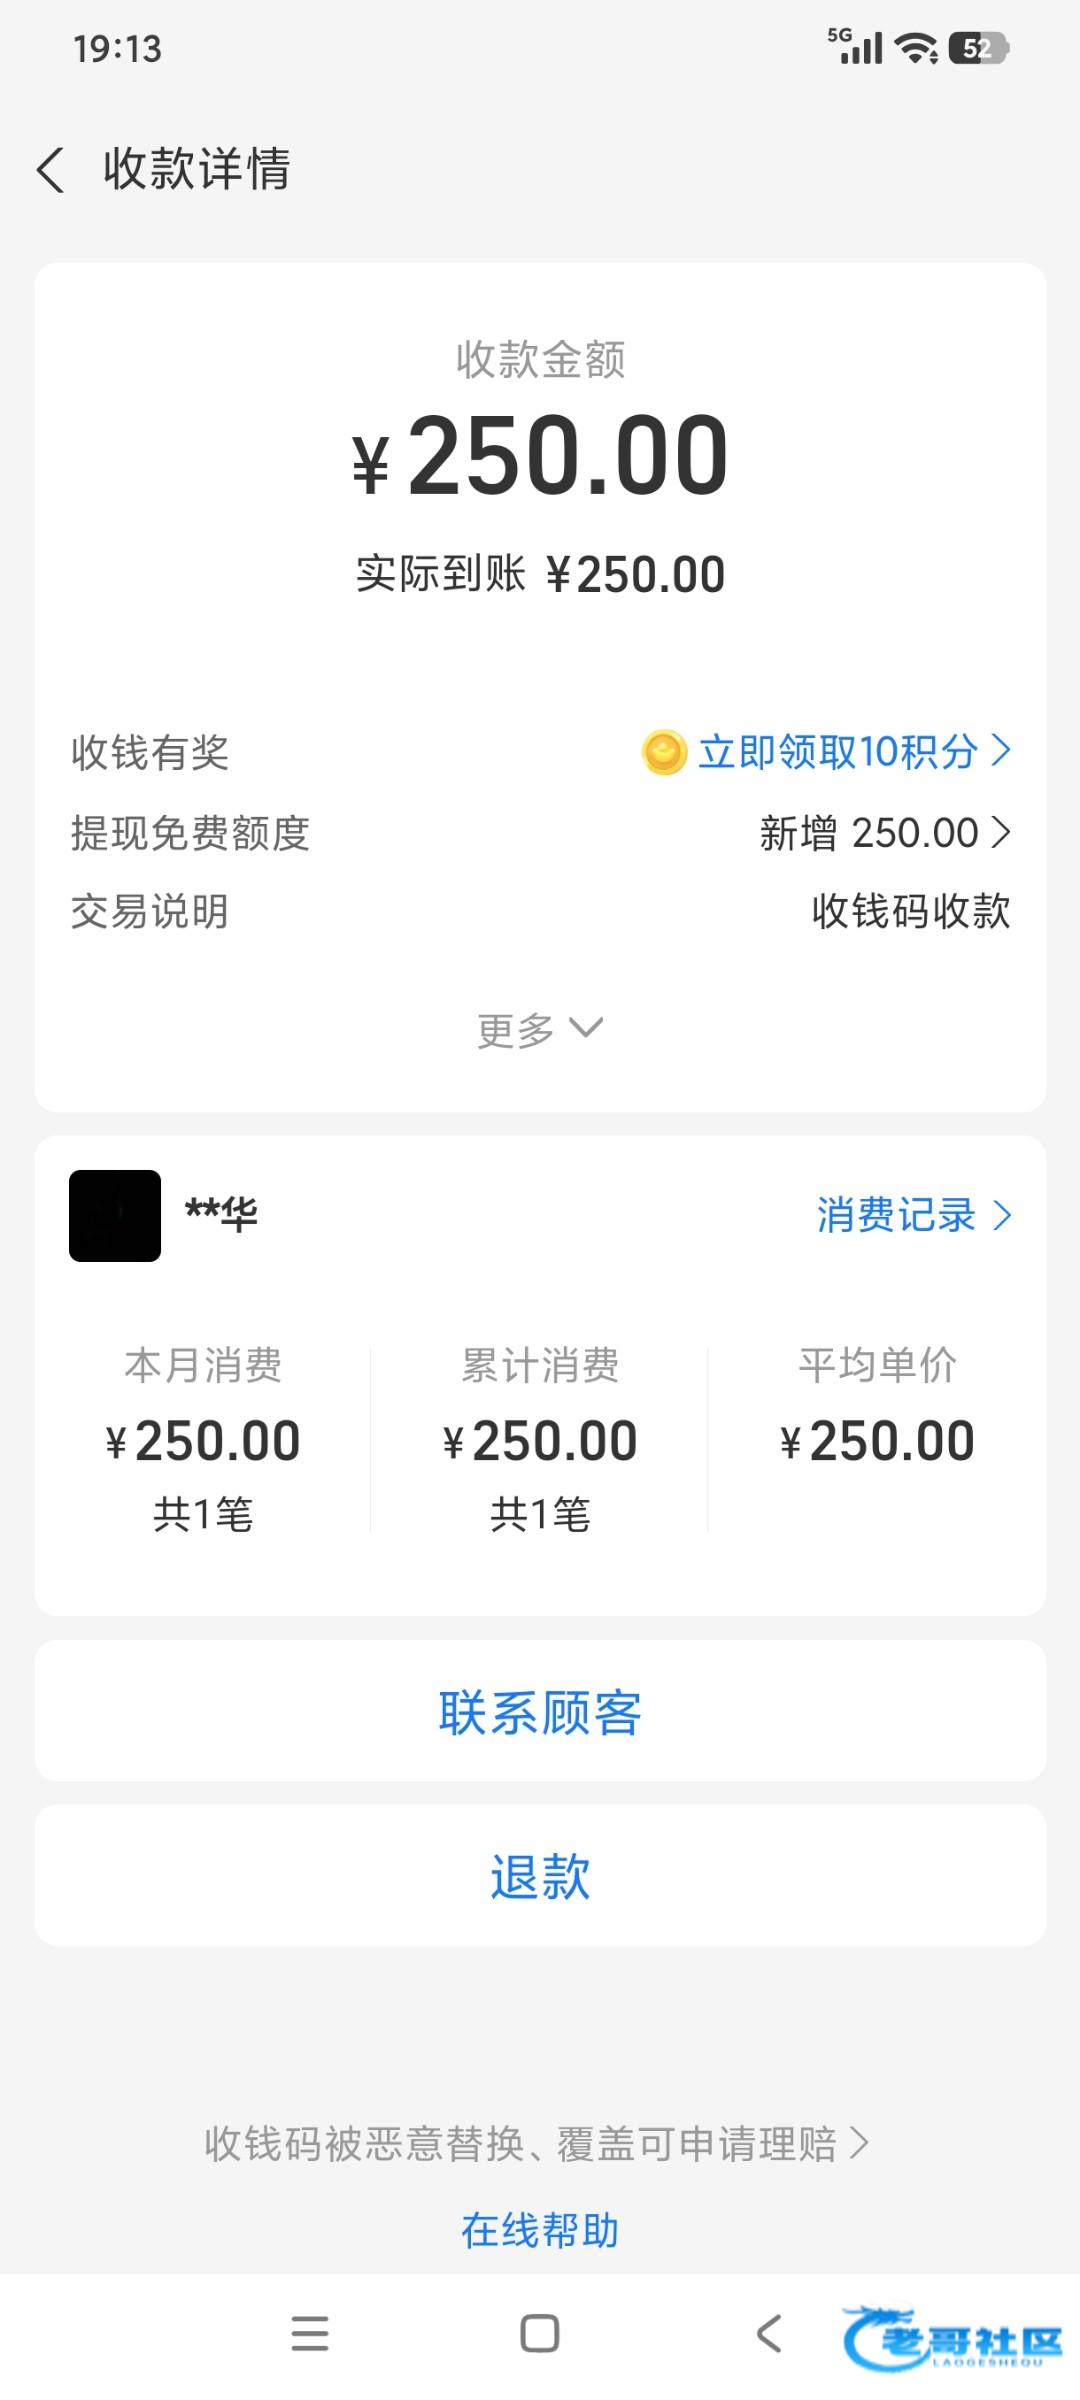Tap the 累计消费 total spending stat

tap(540, 1439)
